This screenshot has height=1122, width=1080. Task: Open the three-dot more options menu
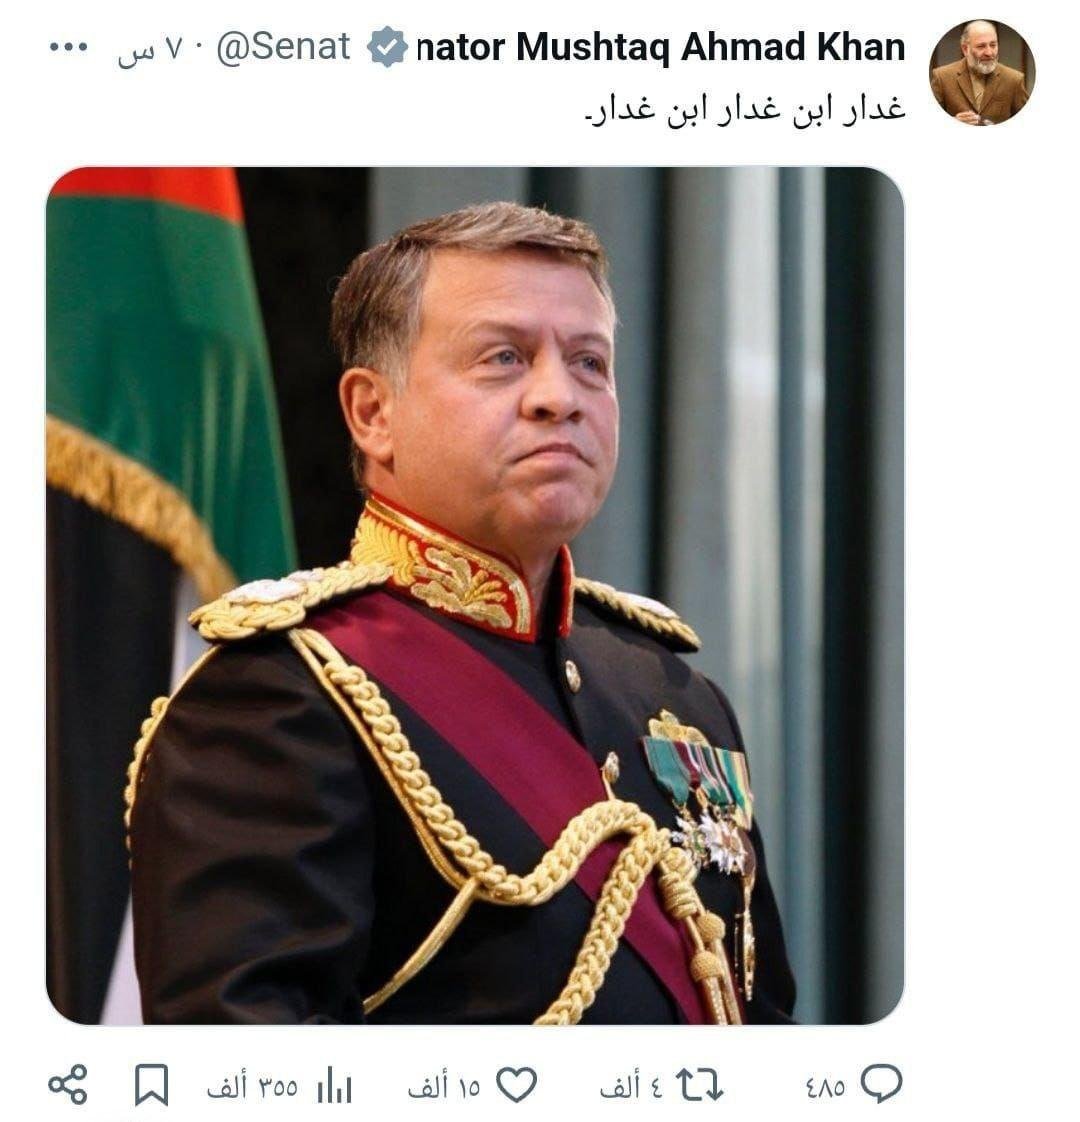[x=69, y=48]
